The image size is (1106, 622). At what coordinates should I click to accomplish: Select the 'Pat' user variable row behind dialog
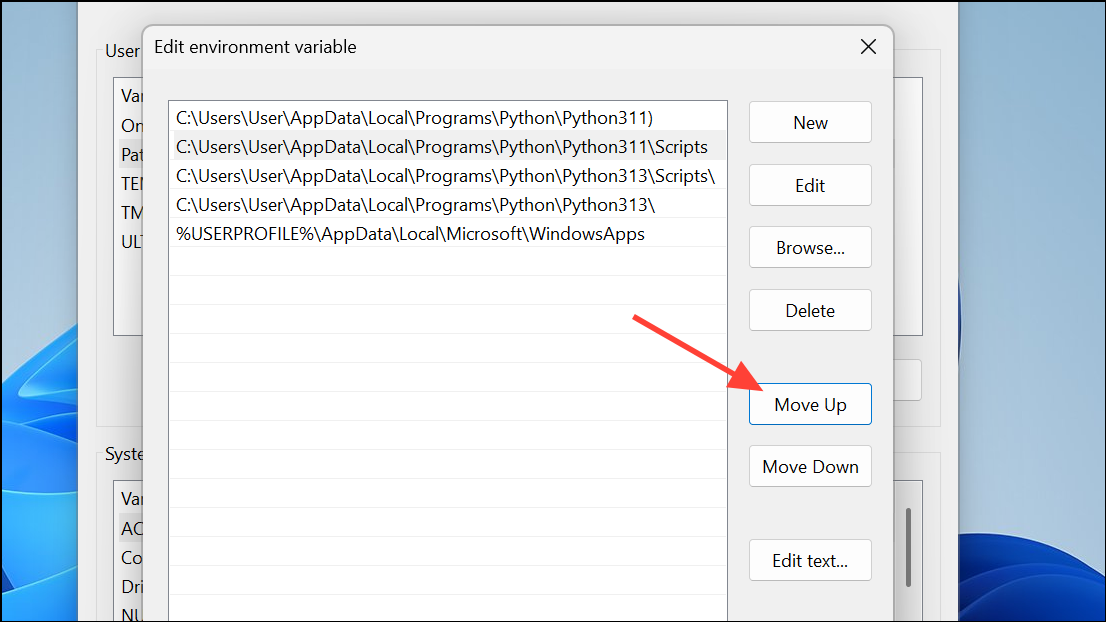click(x=131, y=156)
